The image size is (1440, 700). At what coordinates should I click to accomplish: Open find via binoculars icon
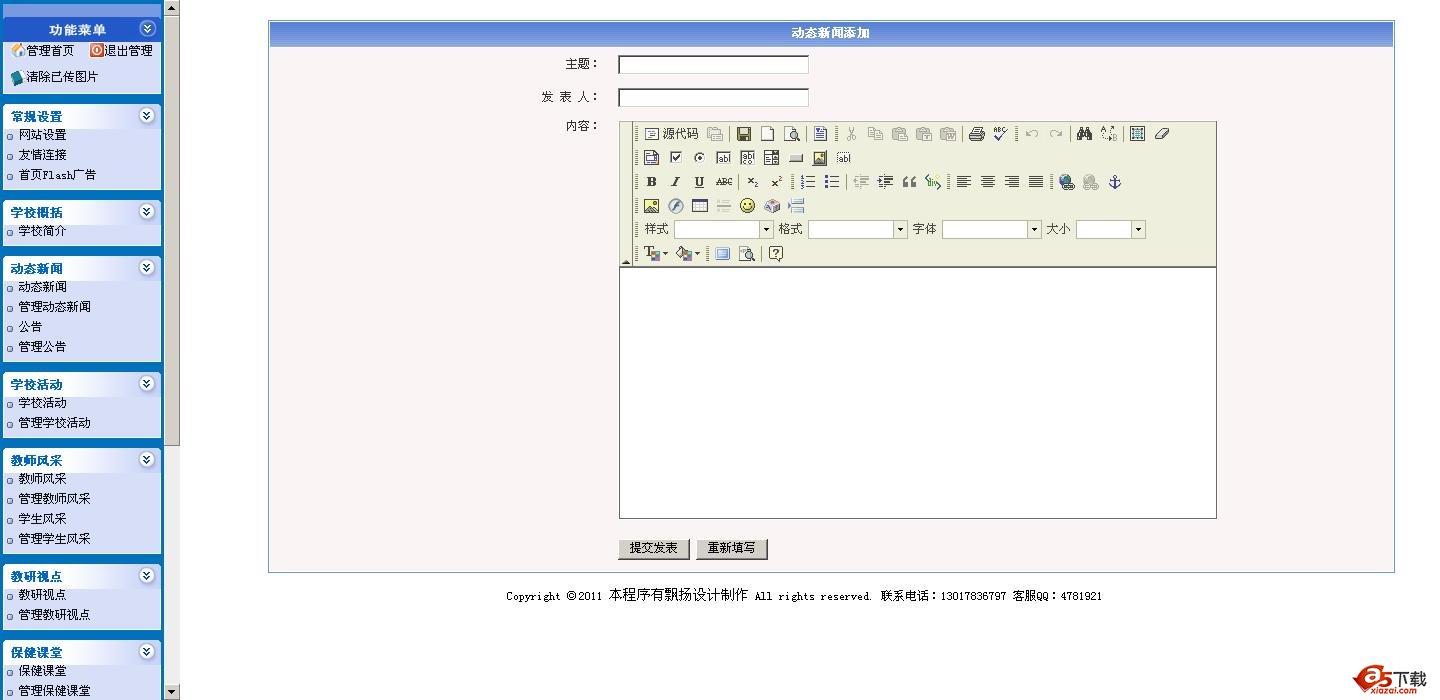point(1084,134)
